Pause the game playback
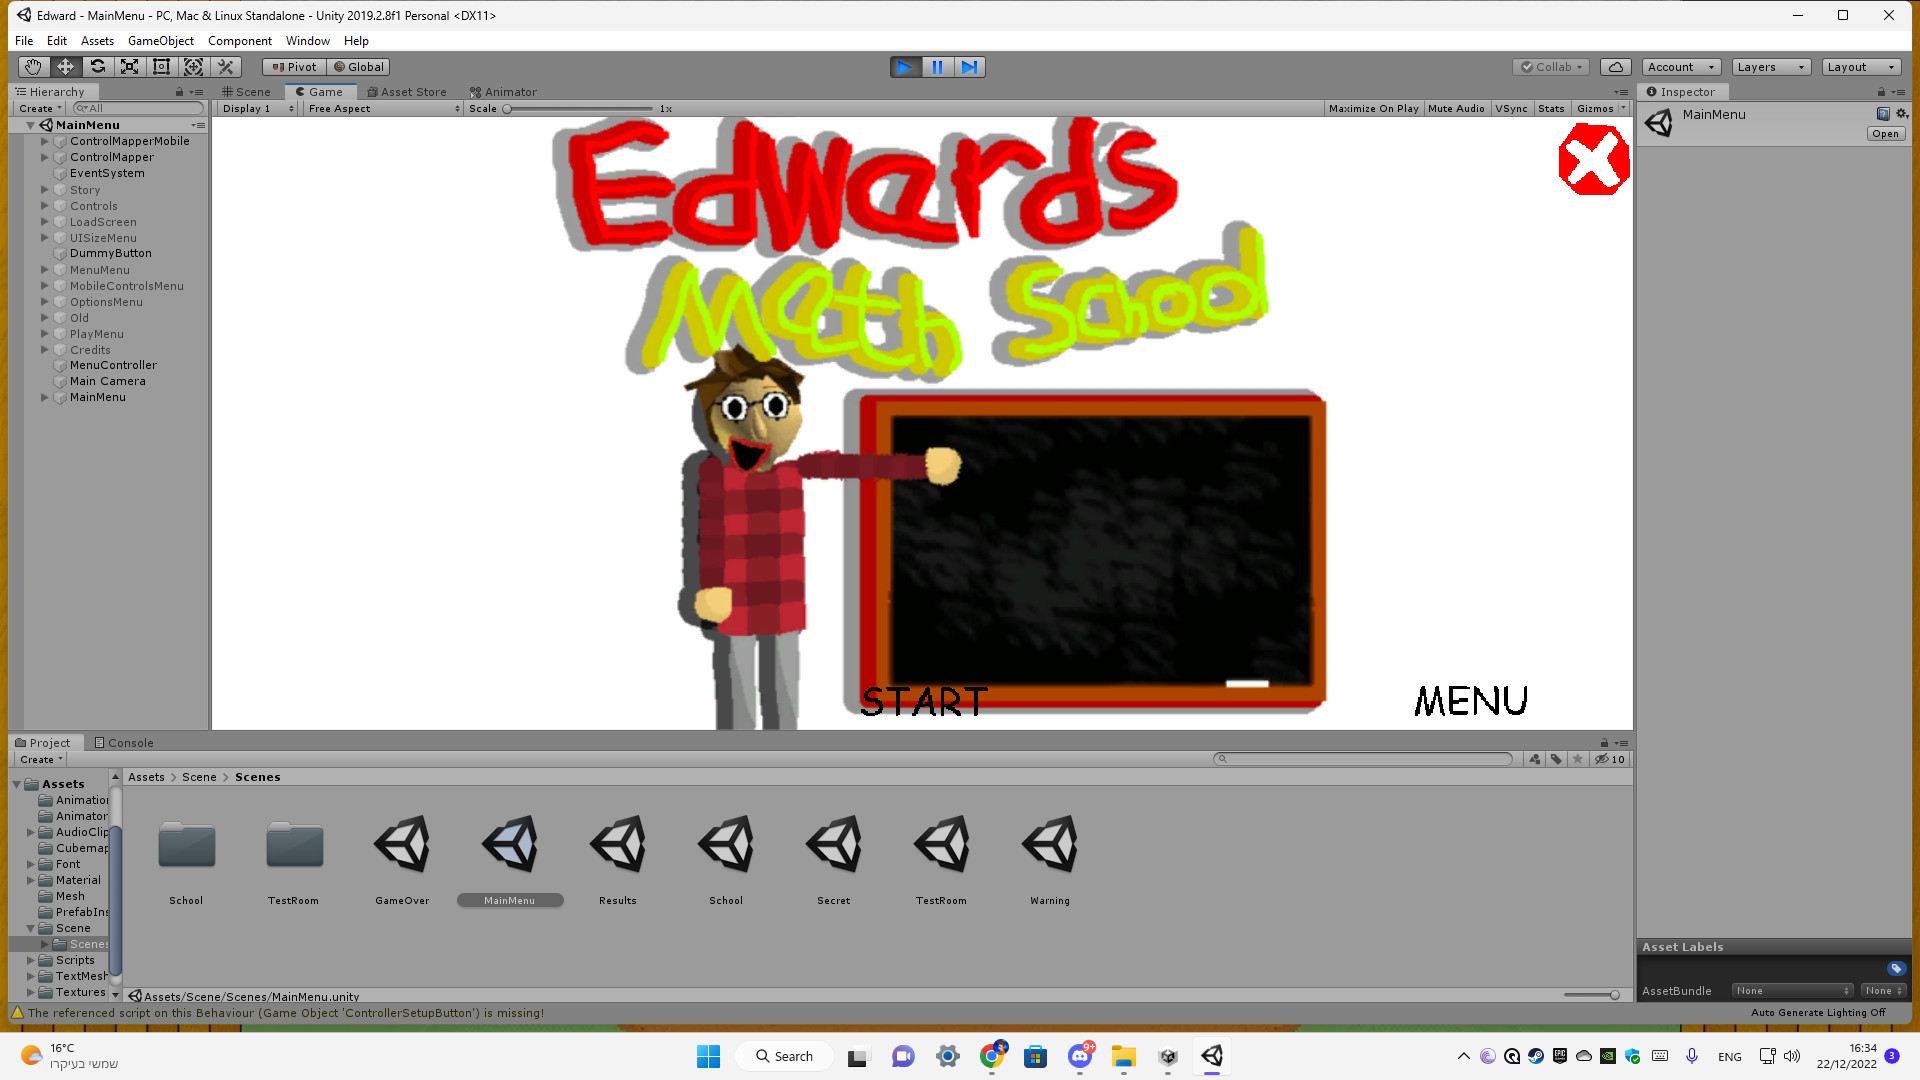1920x1080 pixels. [x=937, y=66]
